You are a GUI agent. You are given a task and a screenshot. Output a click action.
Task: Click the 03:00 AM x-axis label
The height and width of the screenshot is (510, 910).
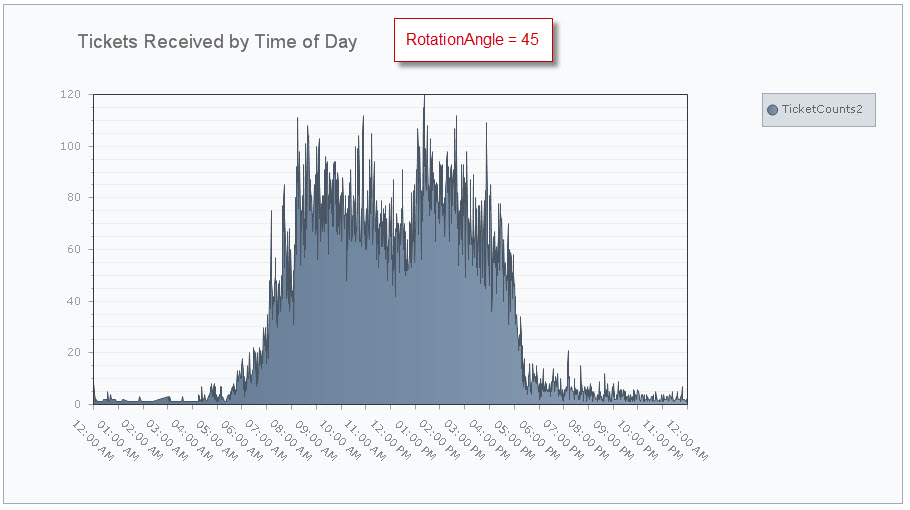click(x=167, y=440)
